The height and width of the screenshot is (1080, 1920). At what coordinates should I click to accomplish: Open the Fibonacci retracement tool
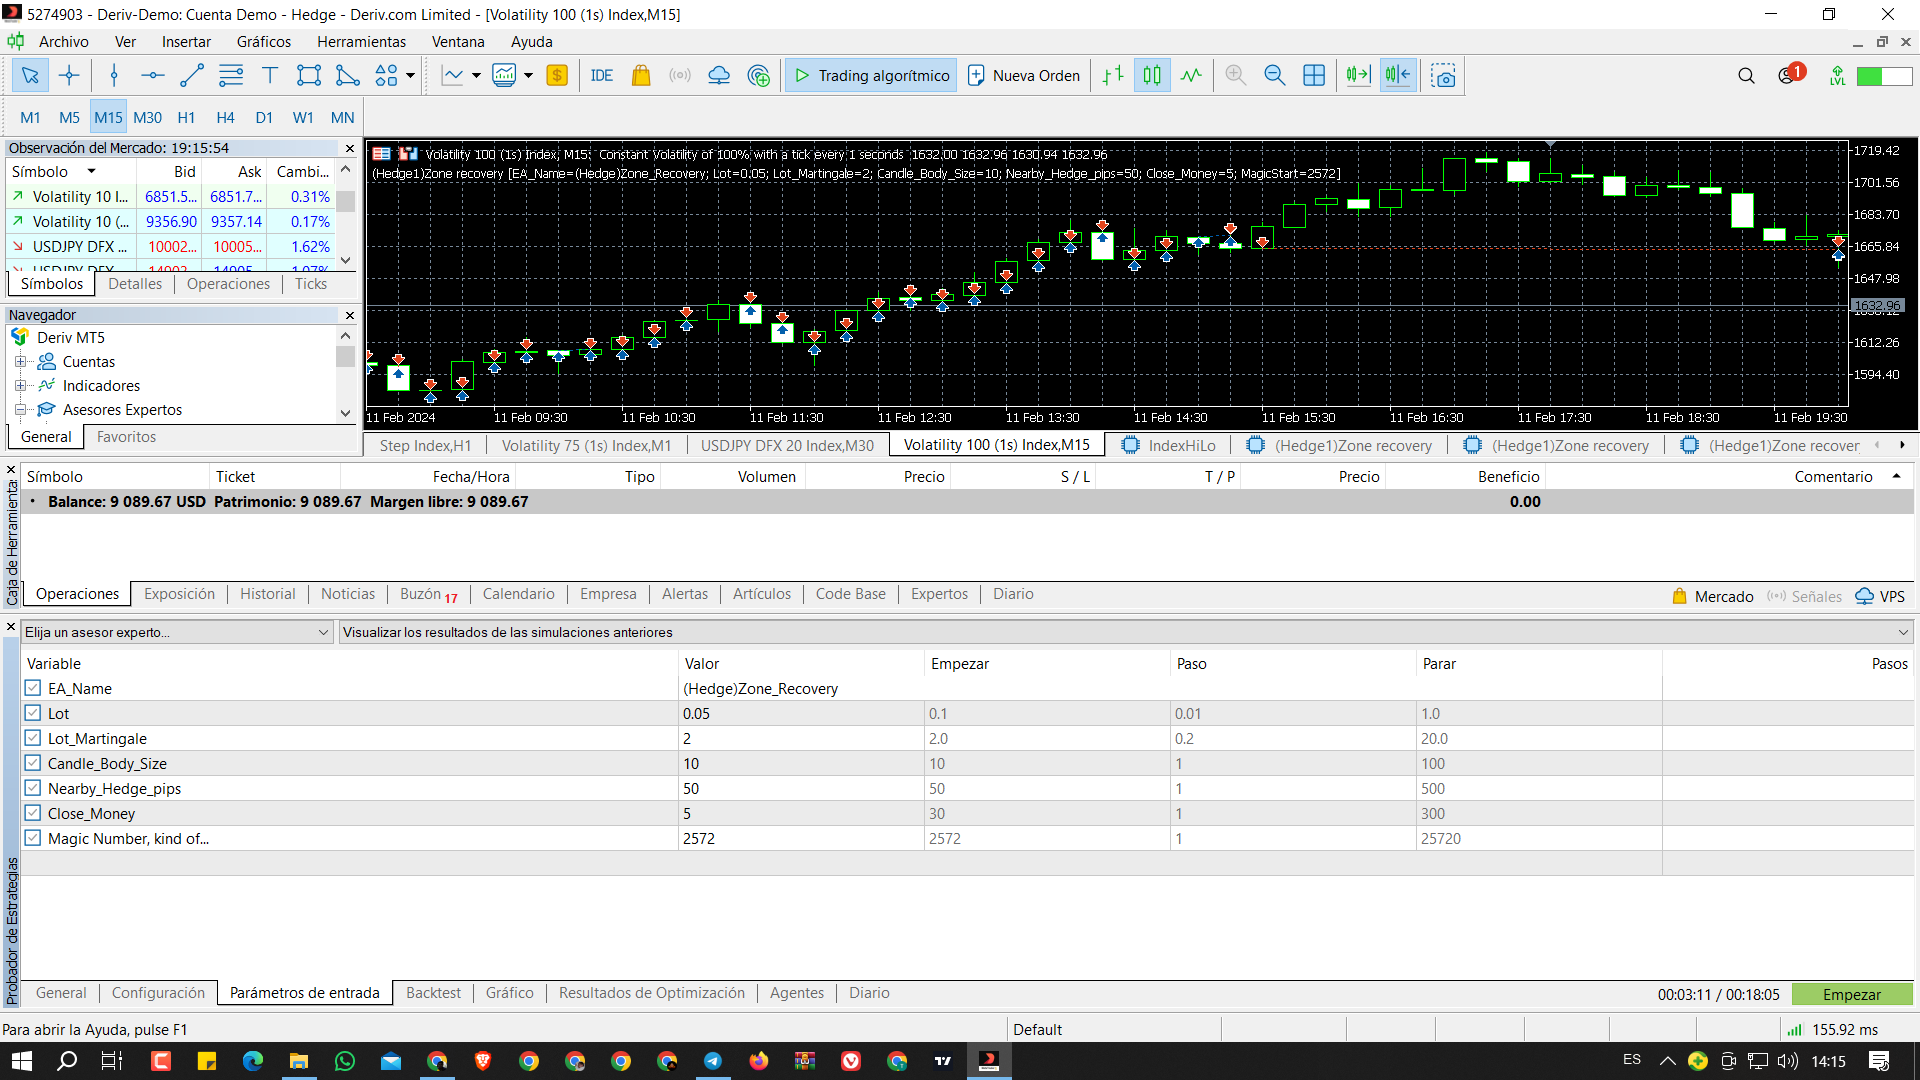click(231, 75)
